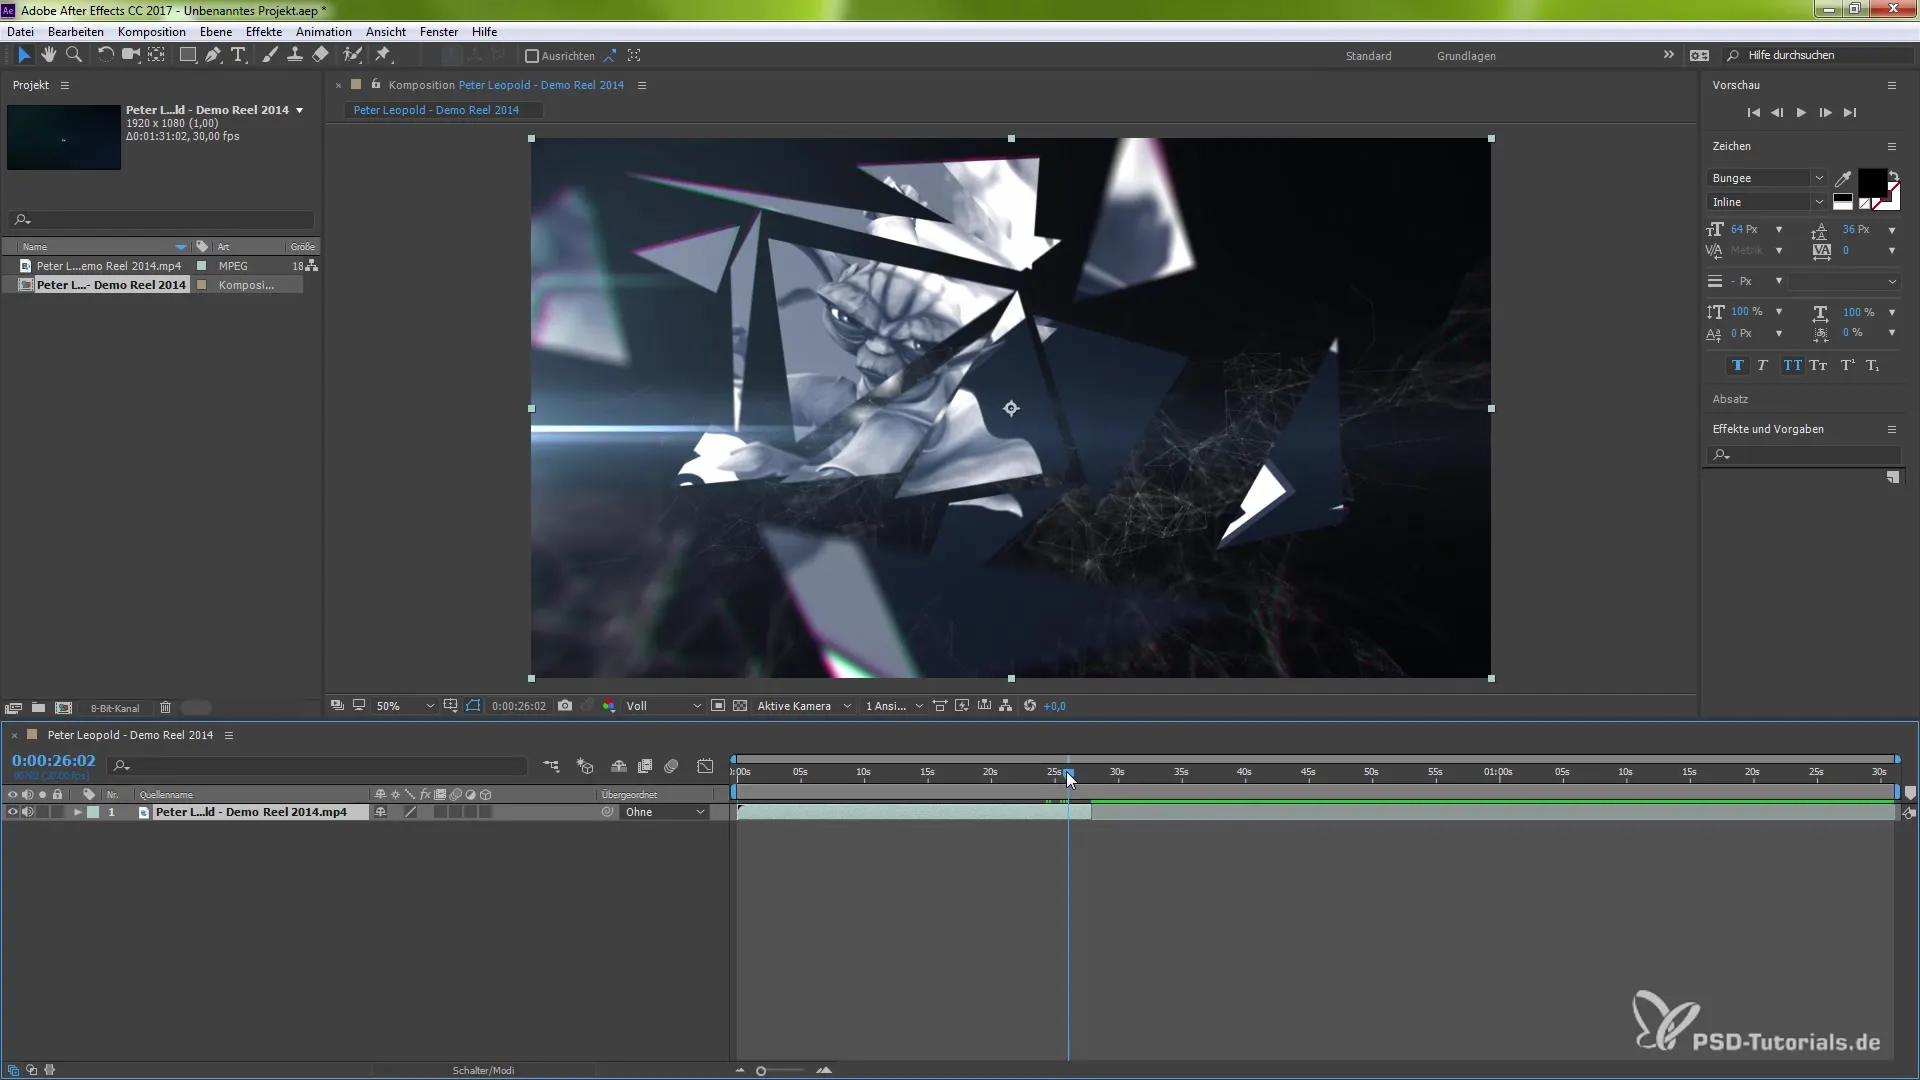This screenshot has height=1080, width=1920.
Task: Select the Unified Camera tool
Action: click(x=130, y=55)
